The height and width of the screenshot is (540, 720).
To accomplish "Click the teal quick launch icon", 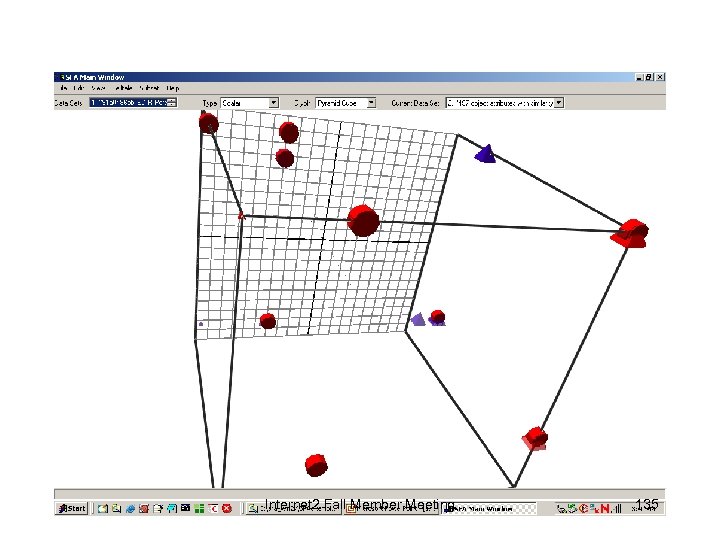I will point(172,508).
